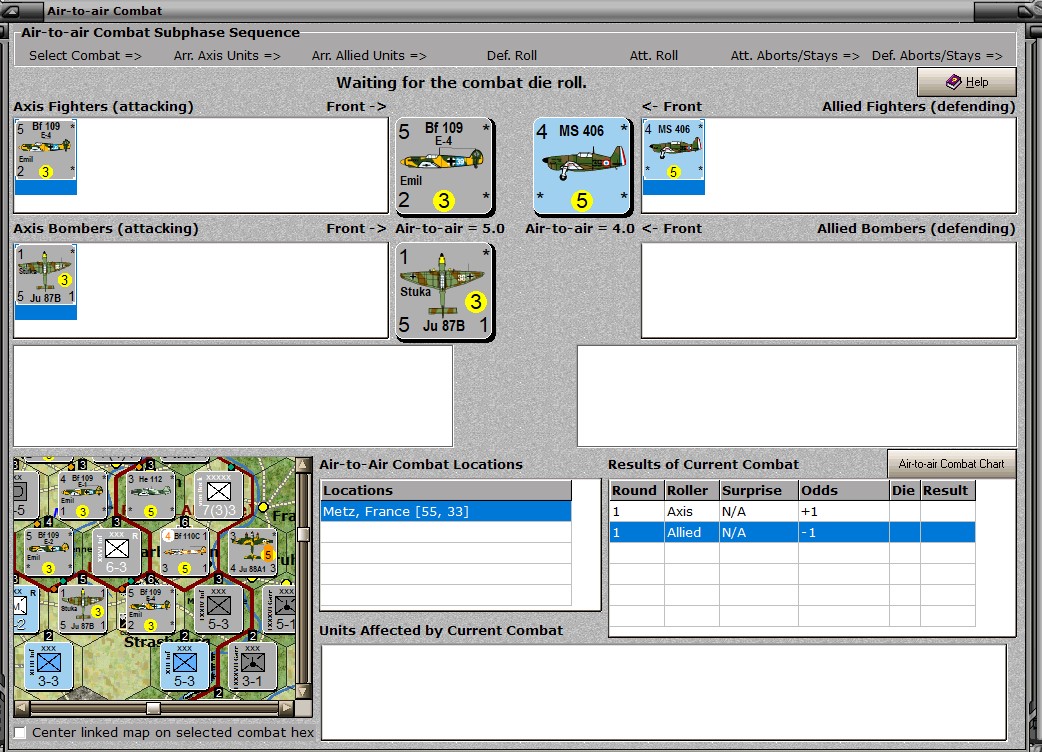1042x752 pixels.
Task: Click the map vertical scrollbar thumb
Action: coord(303,534)
